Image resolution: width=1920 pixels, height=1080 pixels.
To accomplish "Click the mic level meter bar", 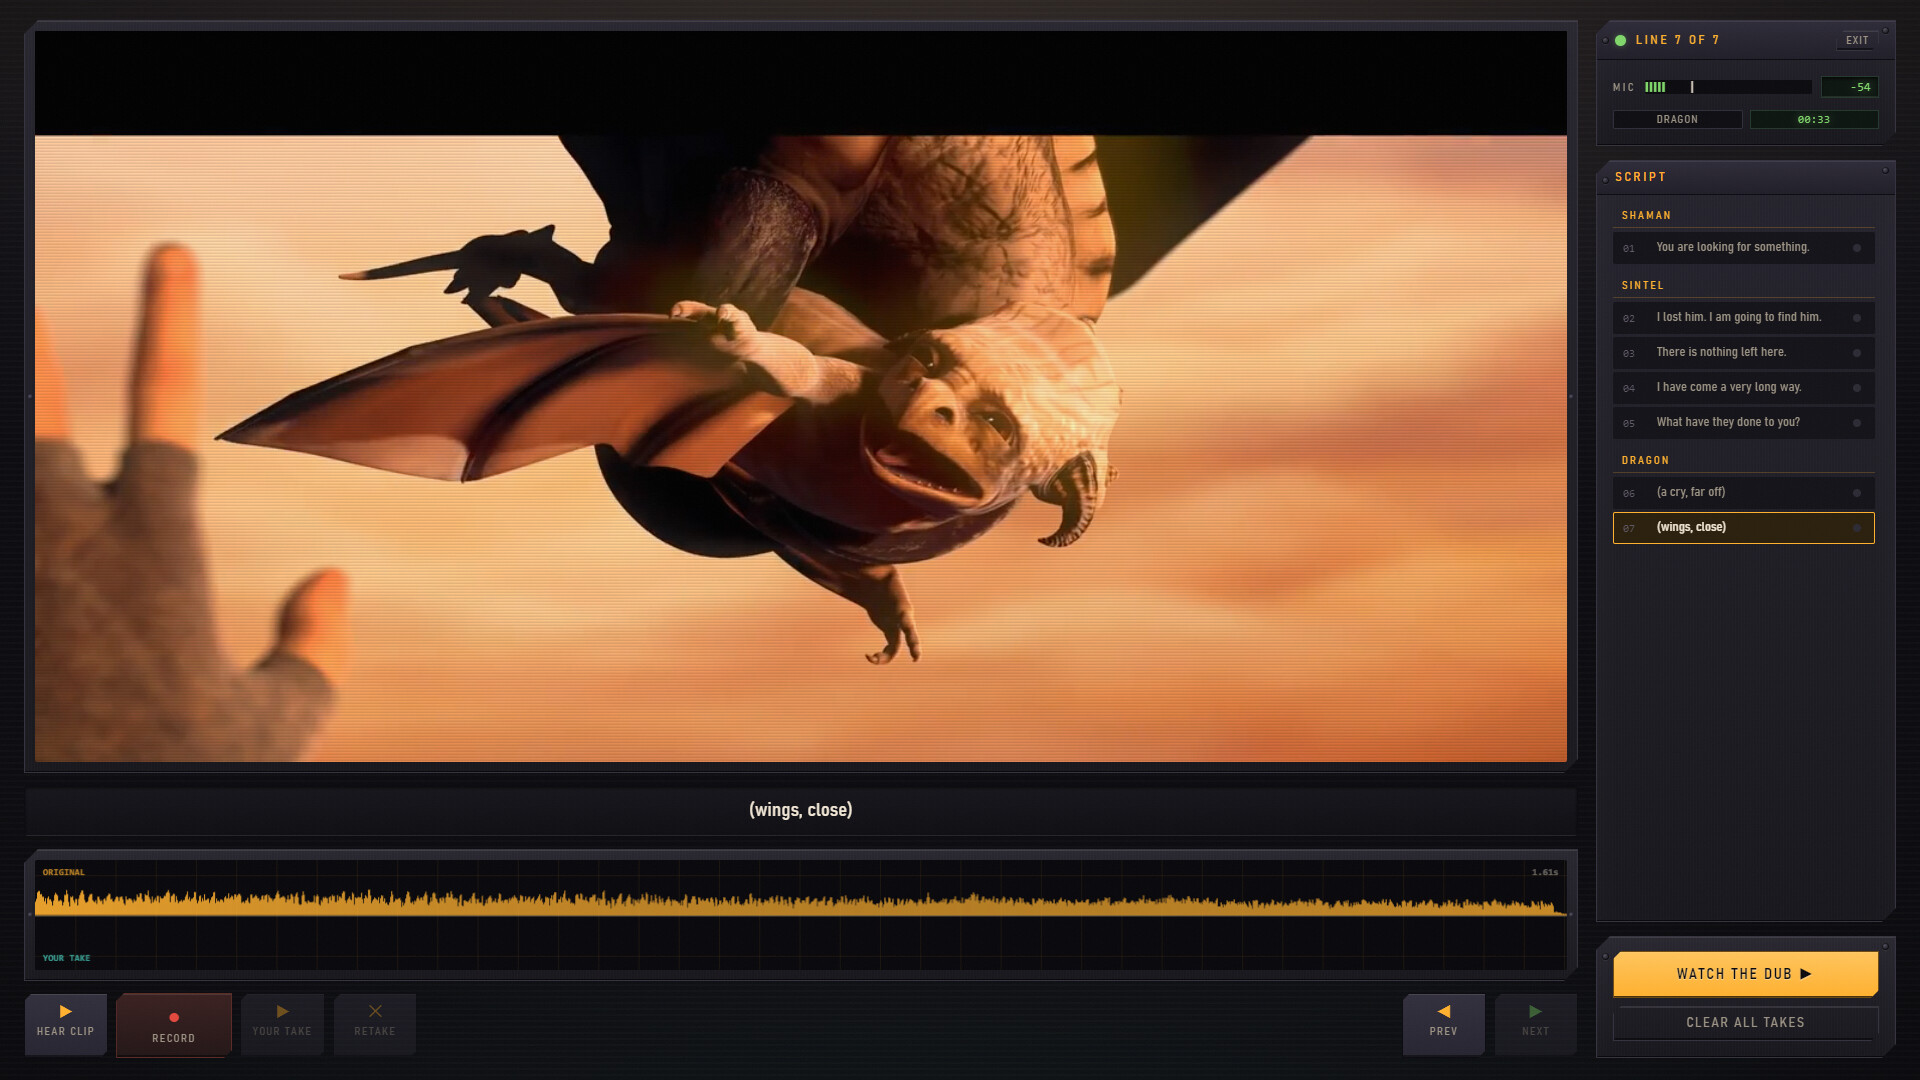I will (1727, 87).
